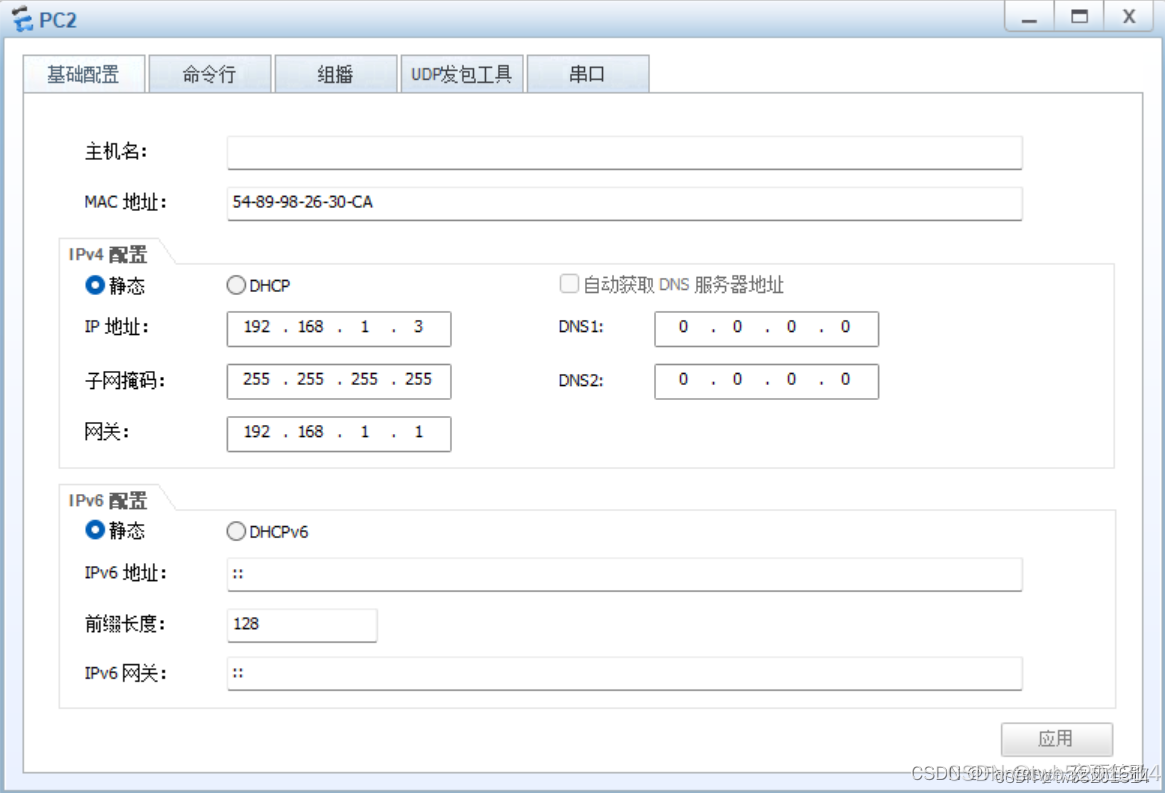1165x793 pixels.
Task: Click the MAC 地址 field 54-89-98-26-30-CA
Action: pyautogui.click(x=624, y=203)
